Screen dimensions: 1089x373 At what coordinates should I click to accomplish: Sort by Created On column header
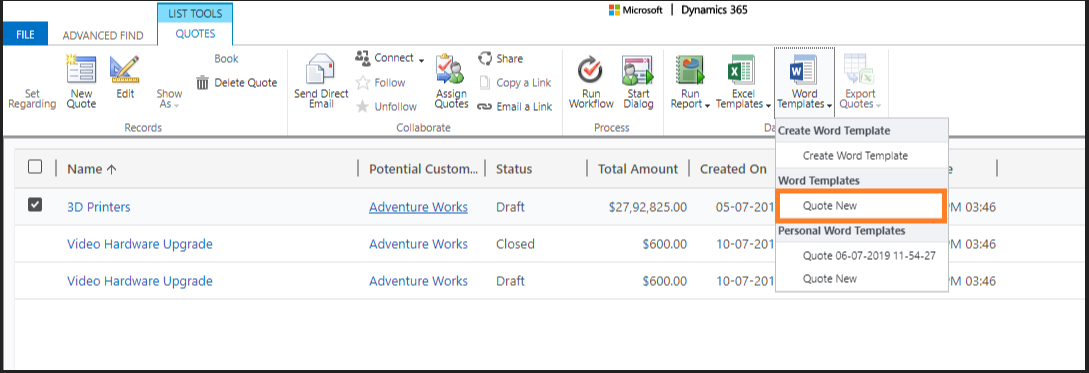(733, 169)
